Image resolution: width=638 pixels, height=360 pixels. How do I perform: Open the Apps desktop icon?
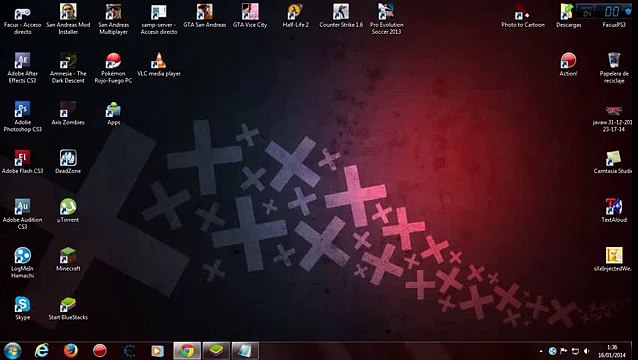pyautogui.click(x=114, y=114)
